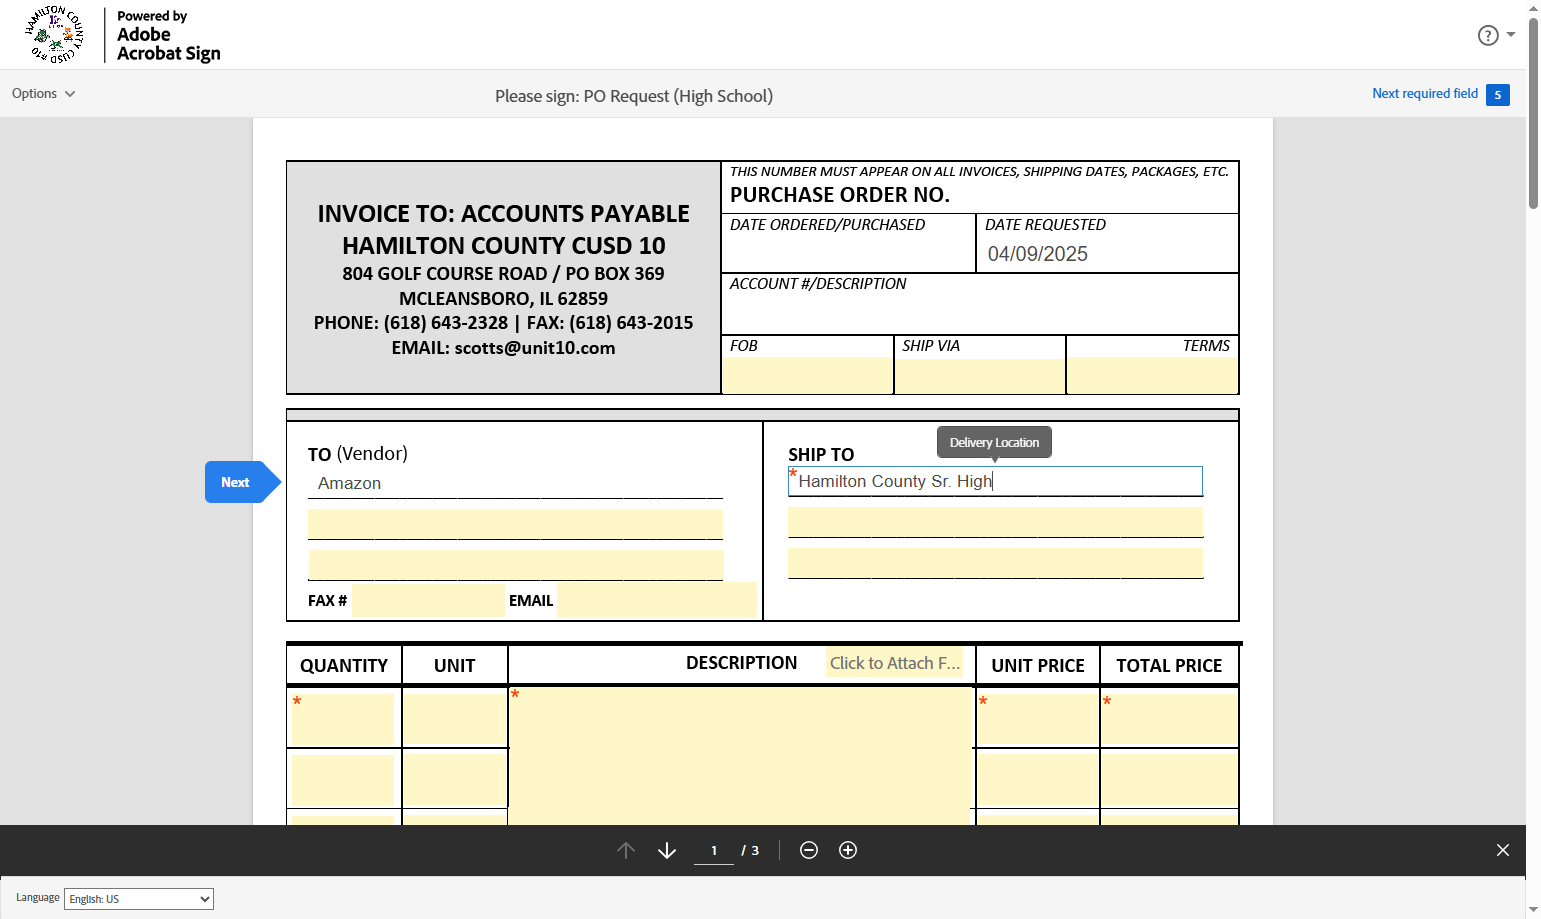Click the Click to Attach File field

pos(895,663)
